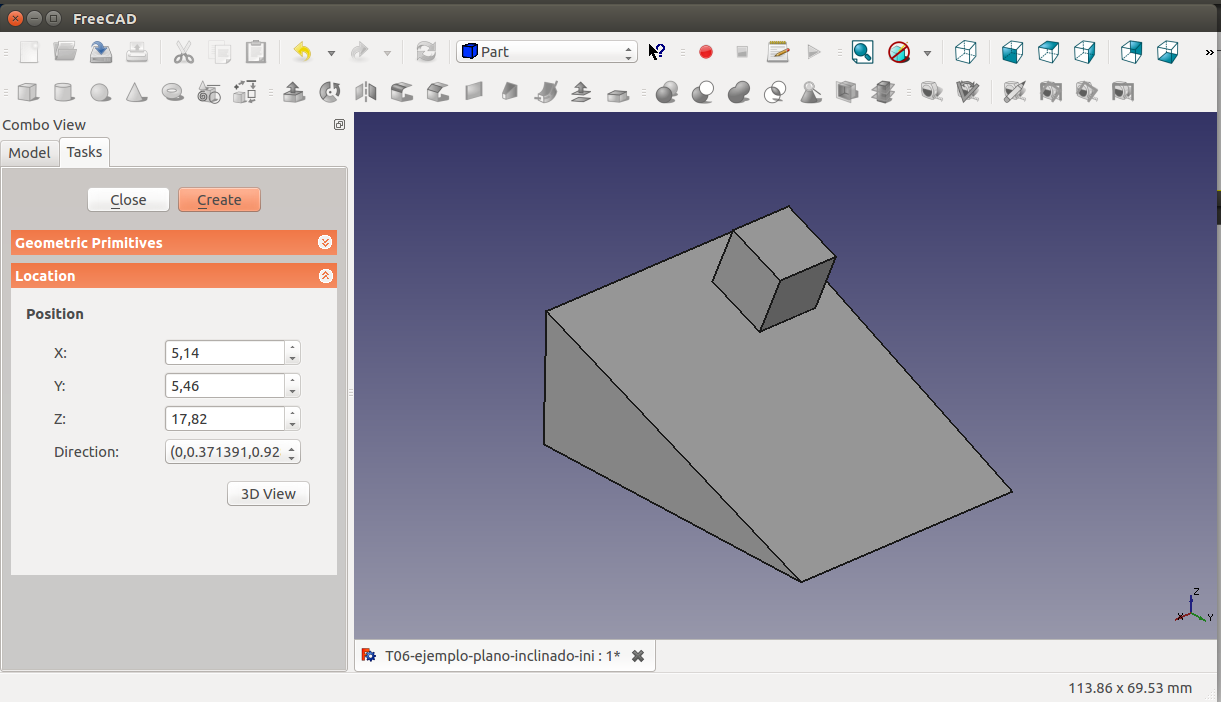Click the X position input field
The width and height of the screenshot is (1221, 702).
click(225, 353)
